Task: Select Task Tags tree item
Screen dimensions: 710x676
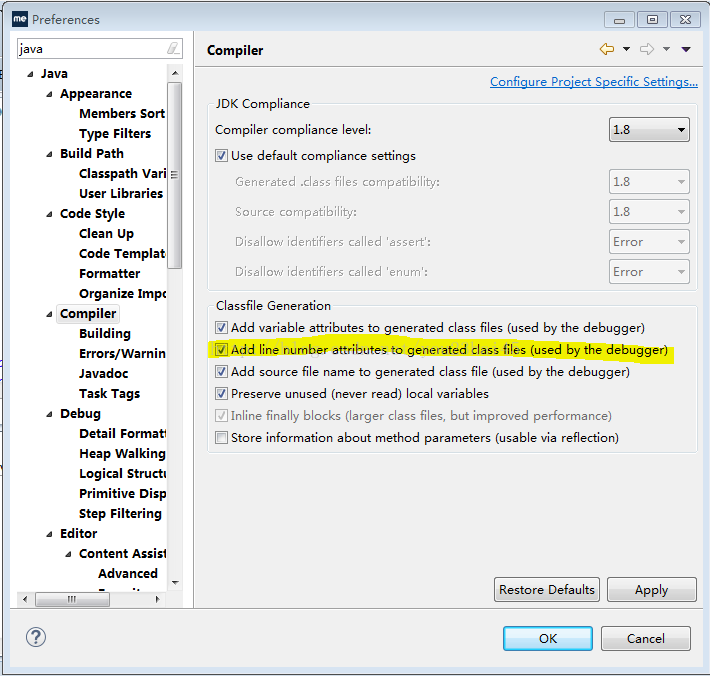Action: (110, 393)
